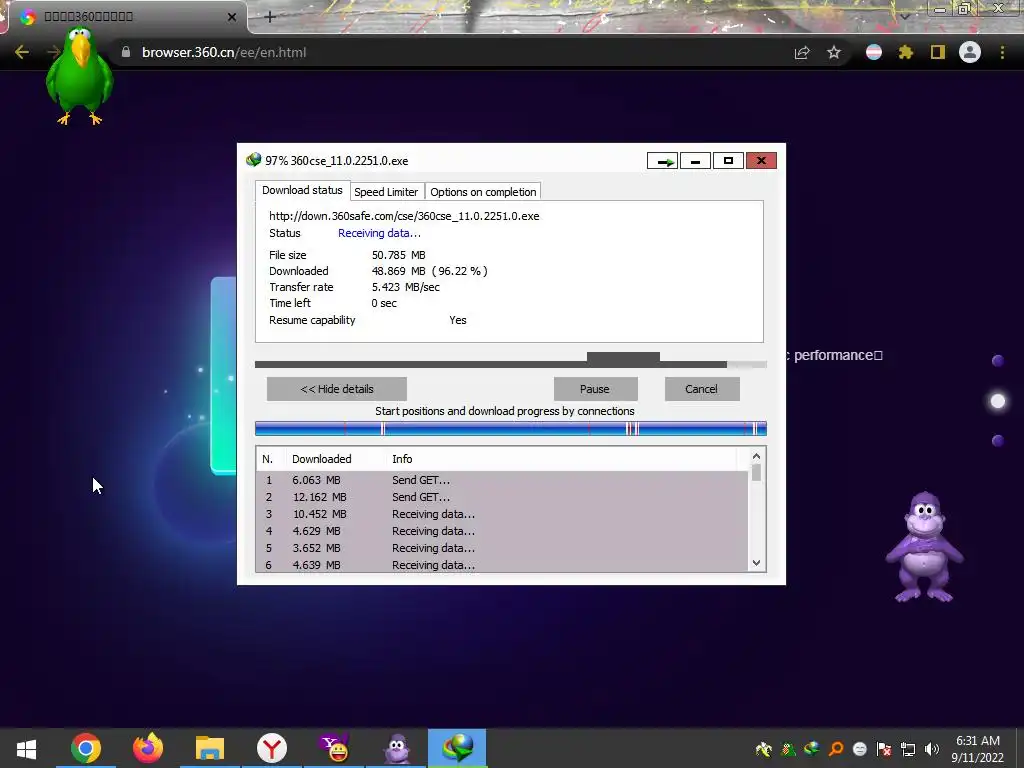Click the Receiving data... status text
Image resolution: width=1024 pixels, height=768 pixels.
pyautogui.click(x=379, y=233)
